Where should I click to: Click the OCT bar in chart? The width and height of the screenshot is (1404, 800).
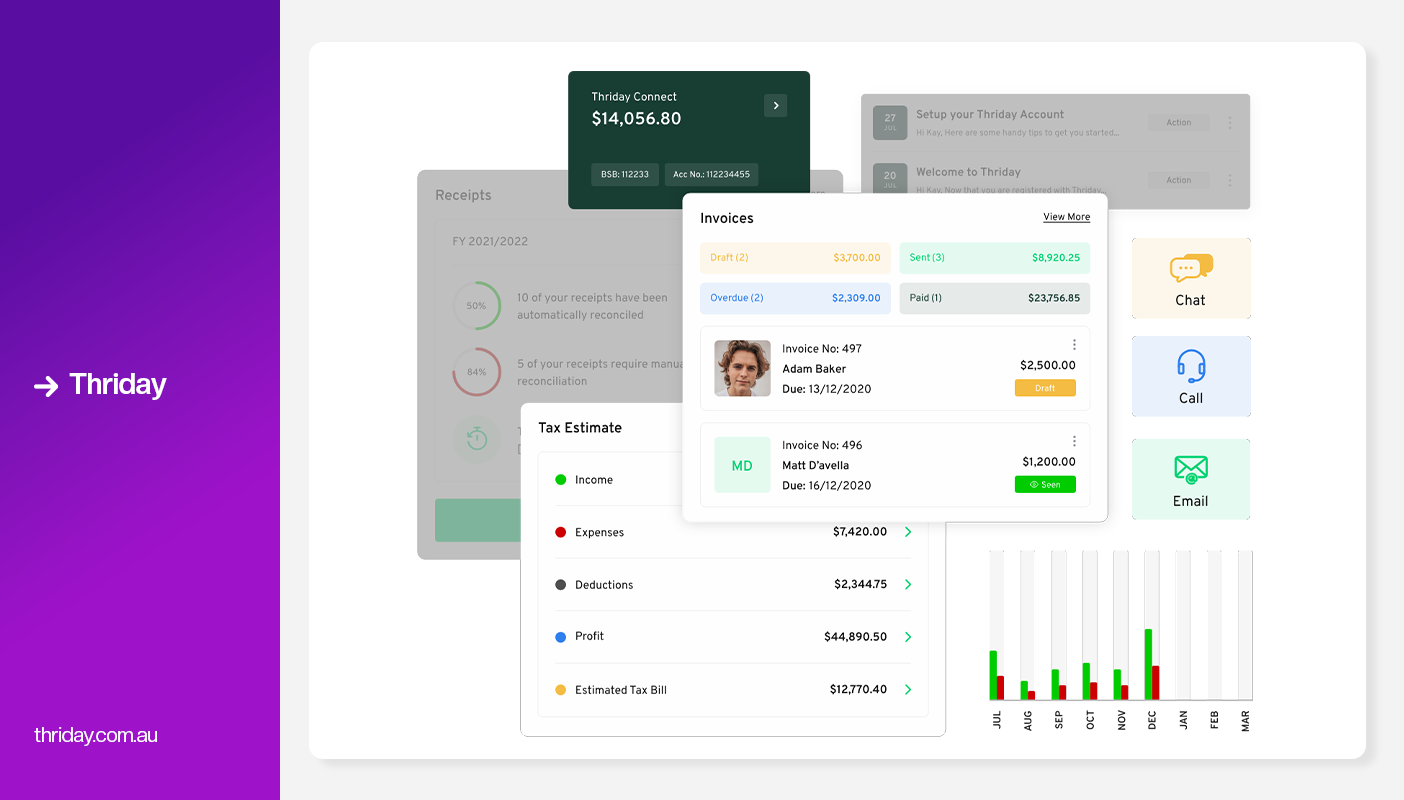pyautogui.click(x=1090, y=681)
